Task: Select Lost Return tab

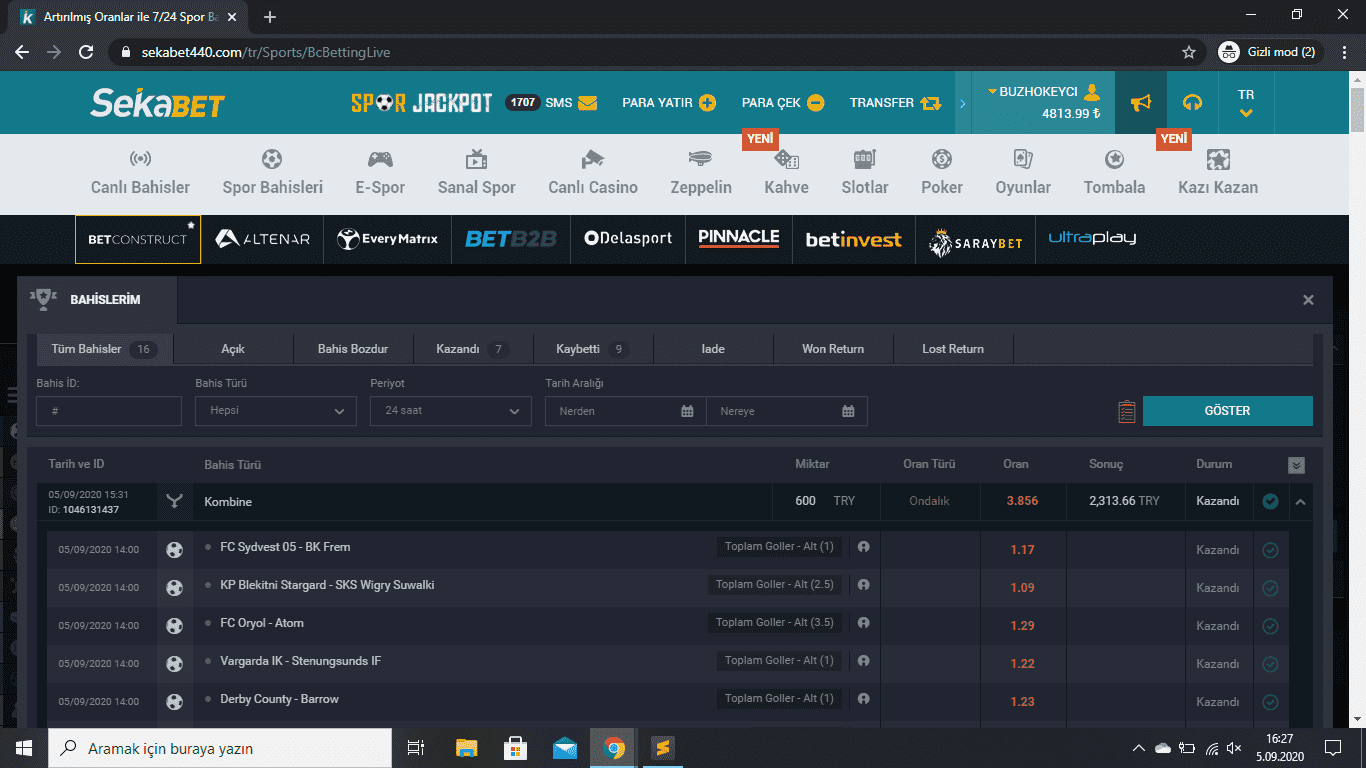Action: point(953,349)
